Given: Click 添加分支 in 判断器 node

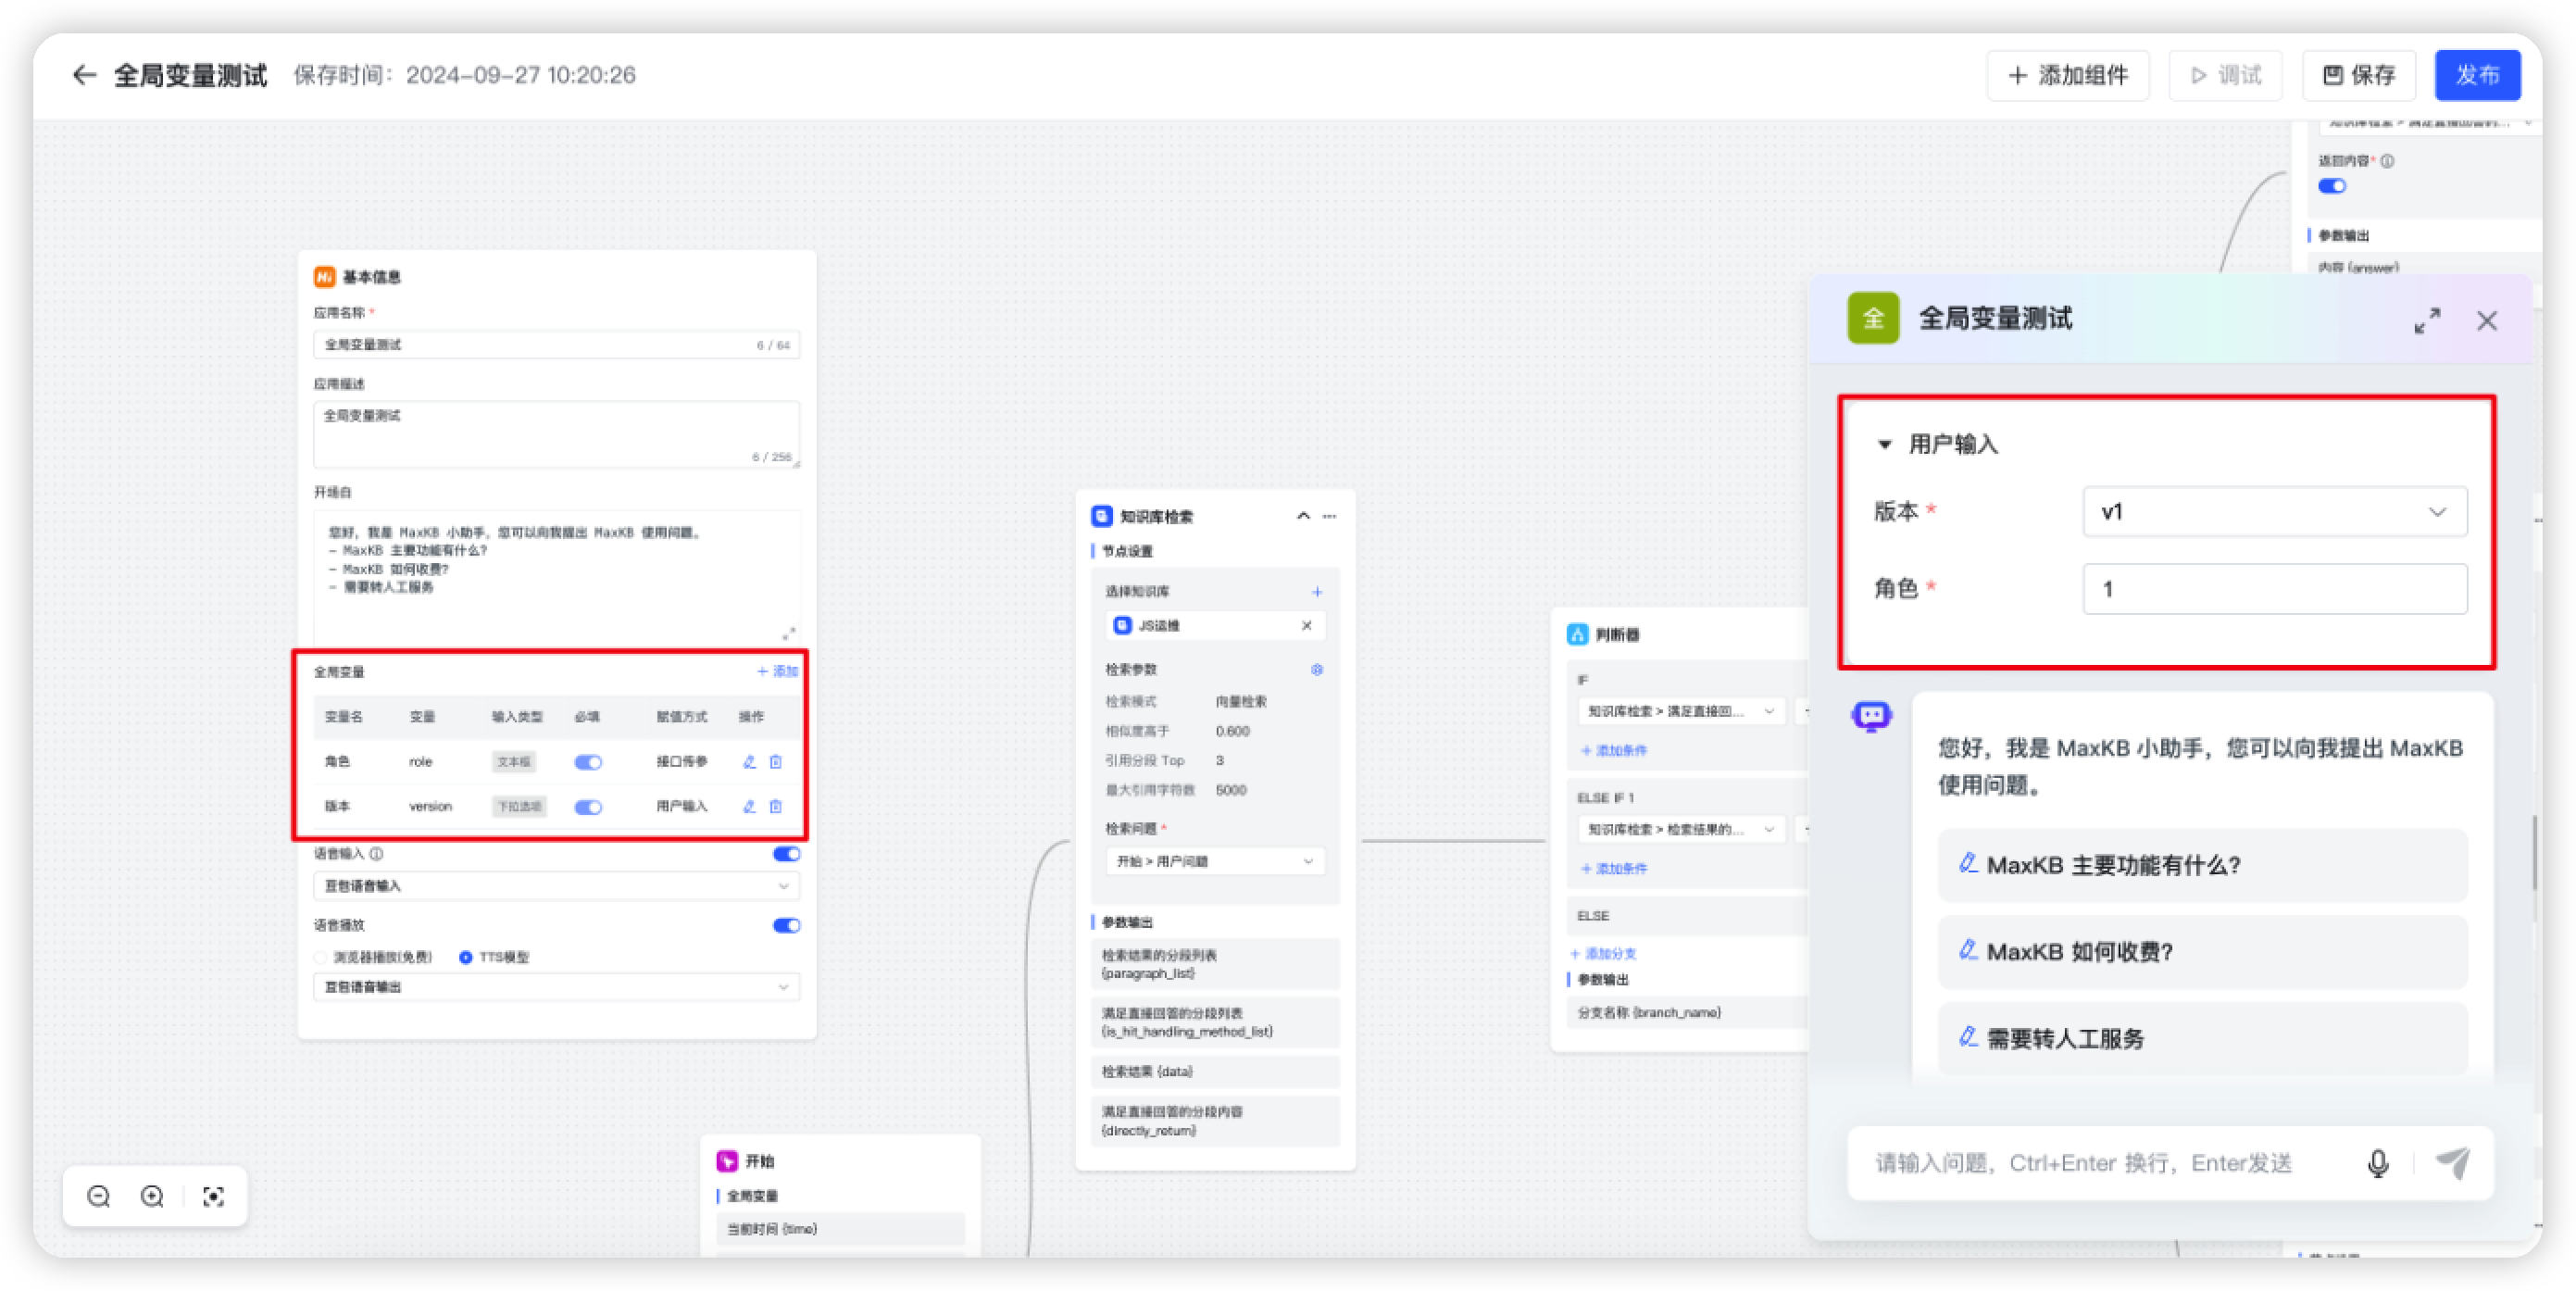Looking at the screenshot, I should point(1603,954).
